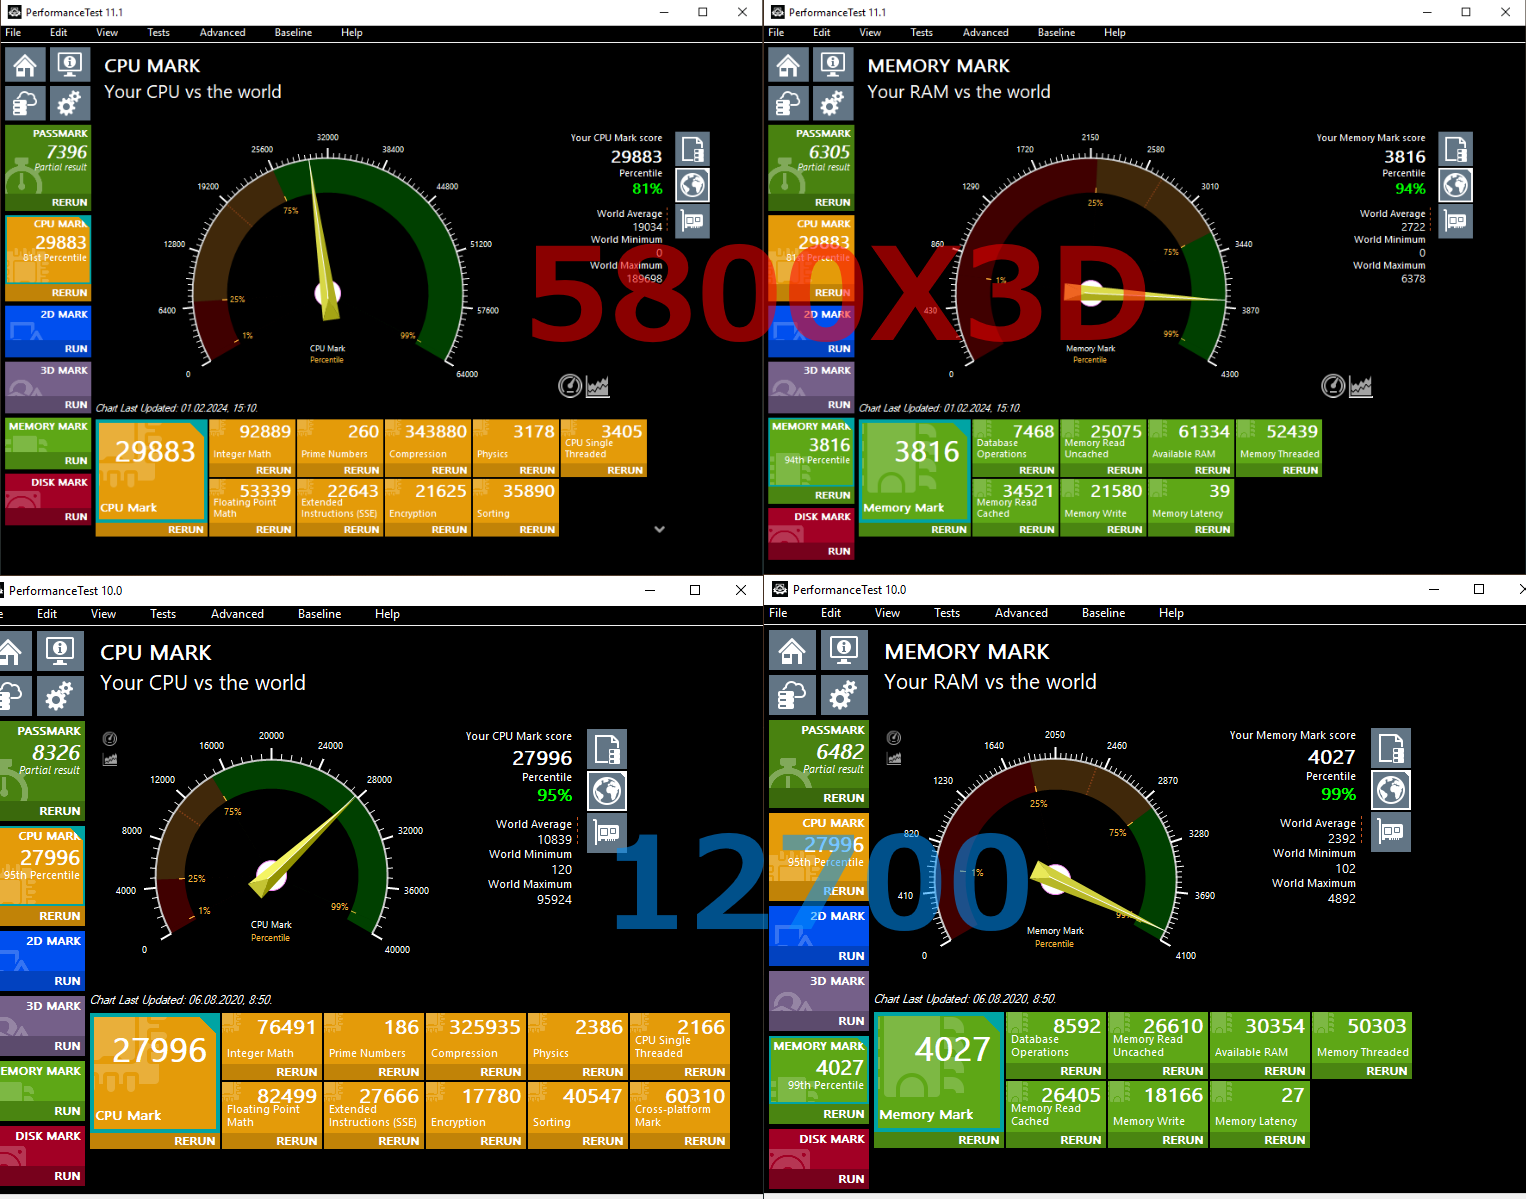Open Tests menu in 11.1 Memory Mark window
The height and width of the screenshot is (1199, 1526).
tap(922, 33)
